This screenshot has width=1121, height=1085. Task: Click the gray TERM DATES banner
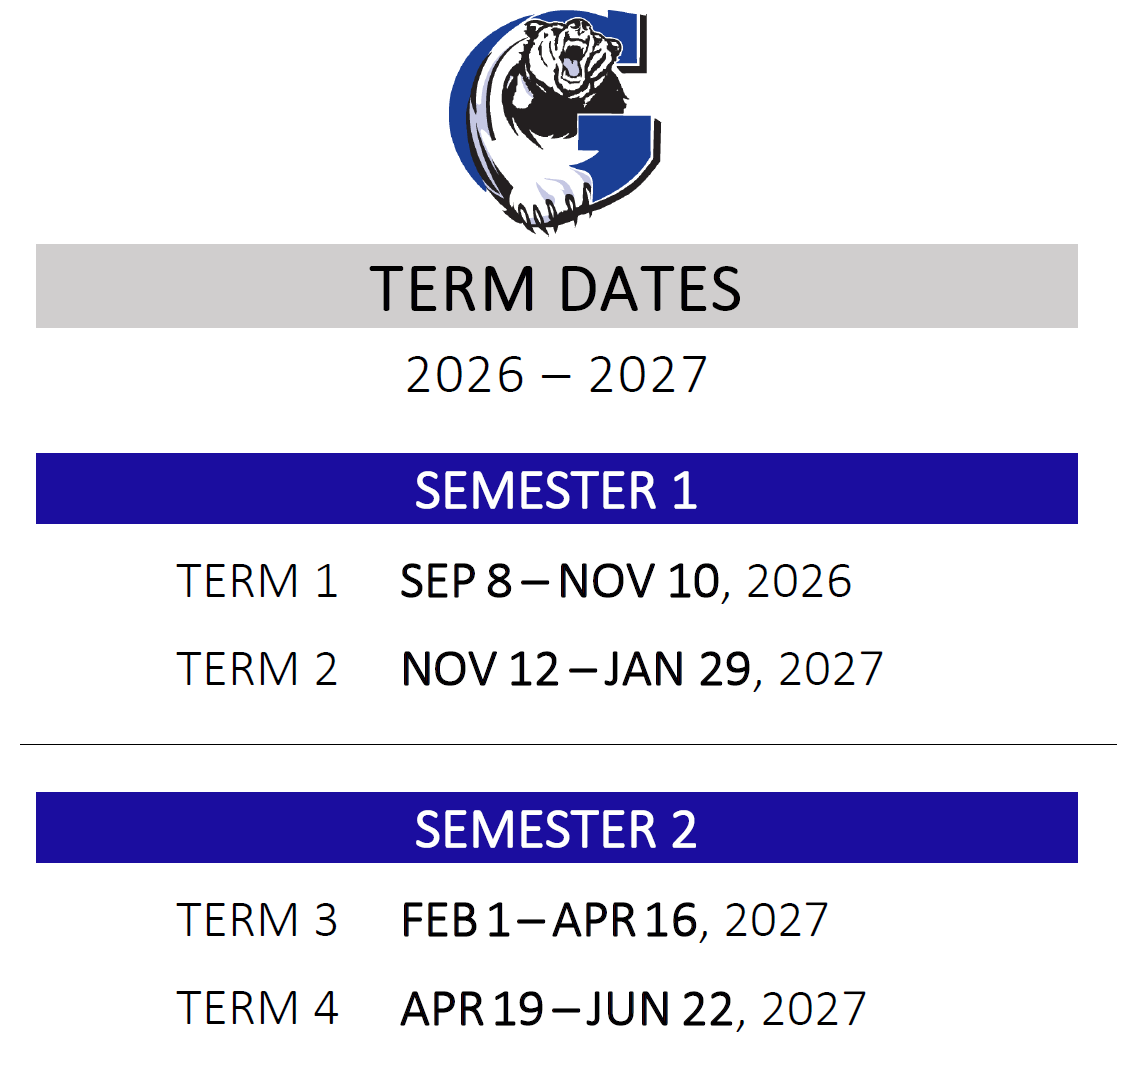click(x=556, y=286)
